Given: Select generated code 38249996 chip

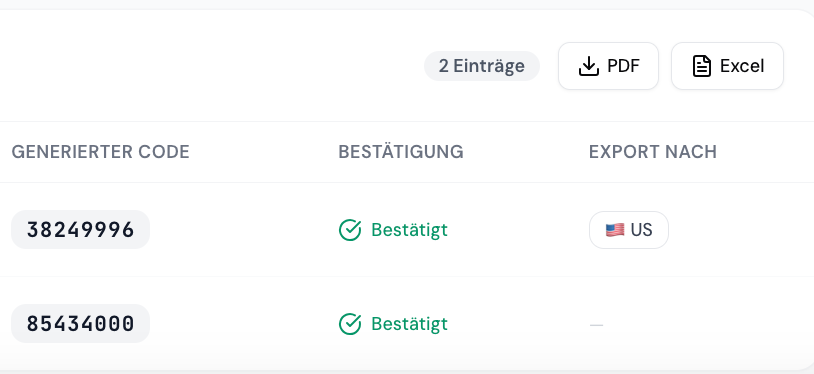Looking at the screenshot, I should (80, 230).
